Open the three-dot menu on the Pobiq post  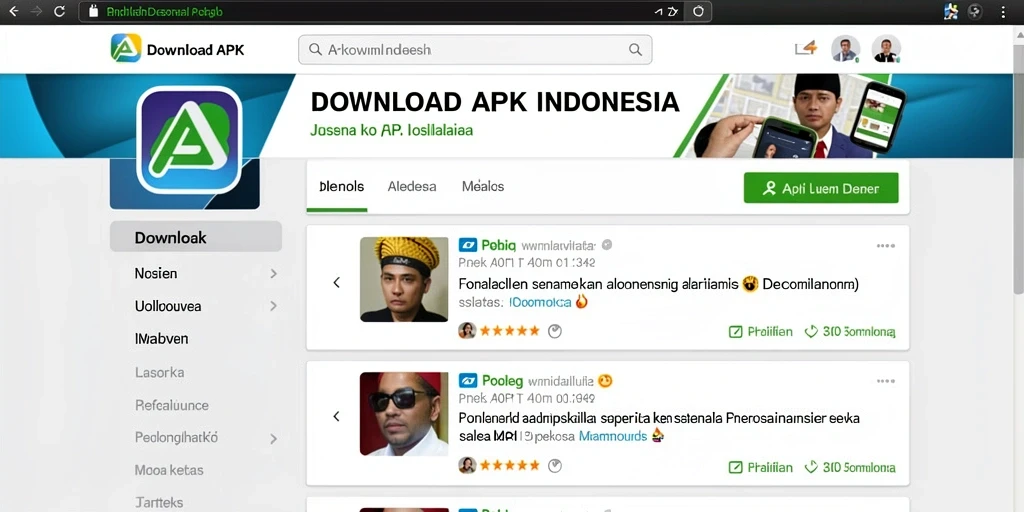[886, 246]
